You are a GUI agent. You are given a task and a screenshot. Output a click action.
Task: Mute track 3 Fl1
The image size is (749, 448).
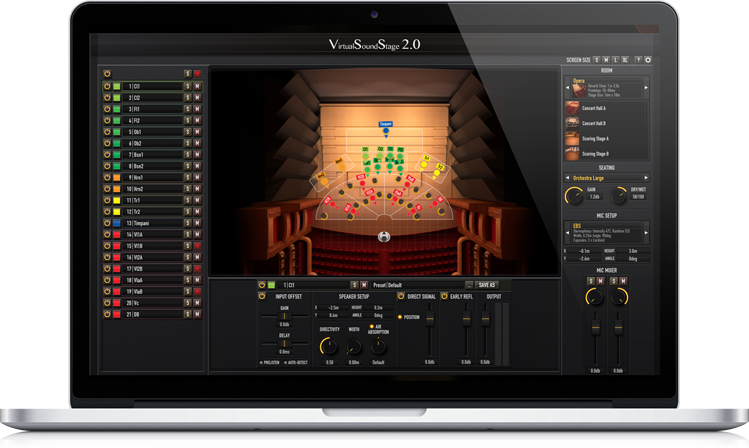click(197, 109)
